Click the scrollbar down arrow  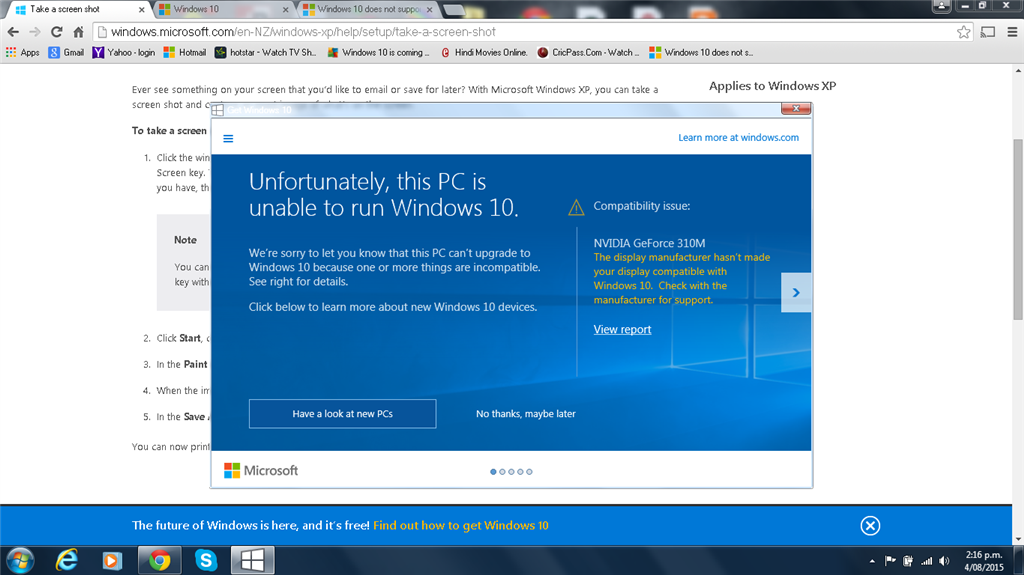(1018, 540)
